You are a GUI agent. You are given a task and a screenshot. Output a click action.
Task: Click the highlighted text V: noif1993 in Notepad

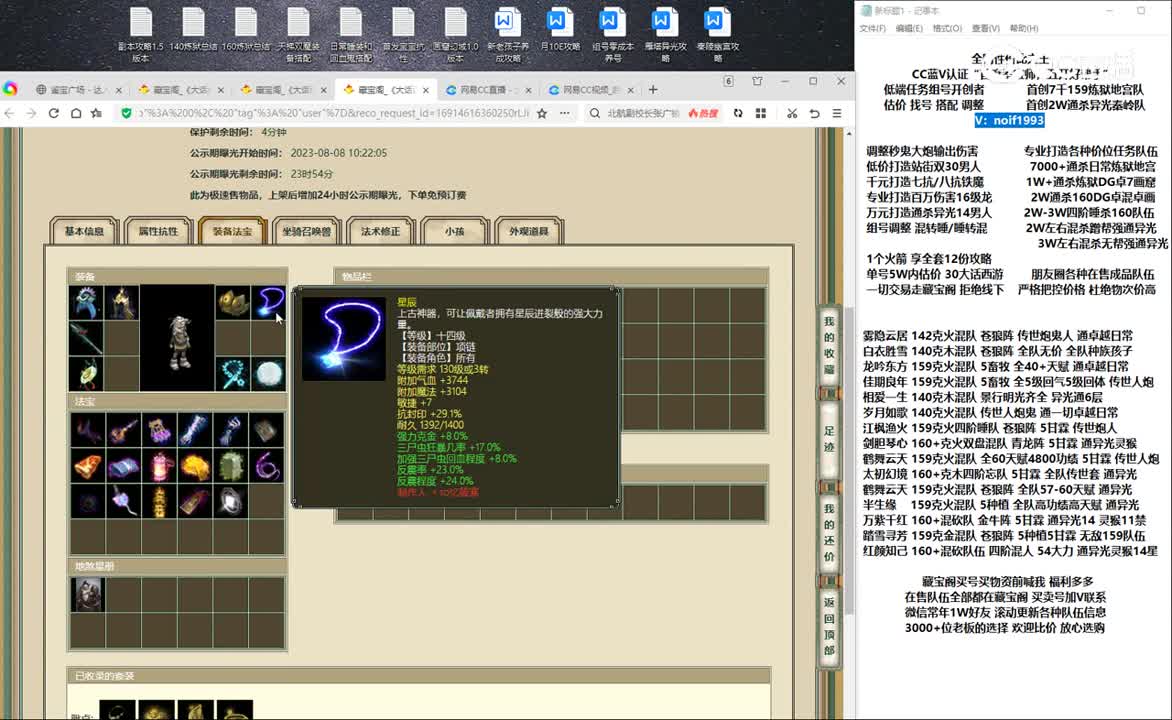point(1009,120)
